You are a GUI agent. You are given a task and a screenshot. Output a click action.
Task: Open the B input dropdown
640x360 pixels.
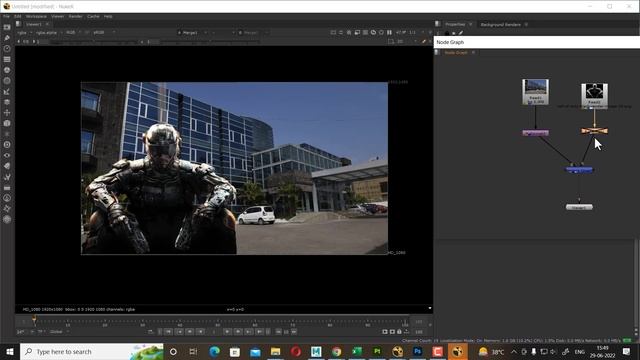click(253, 32)
